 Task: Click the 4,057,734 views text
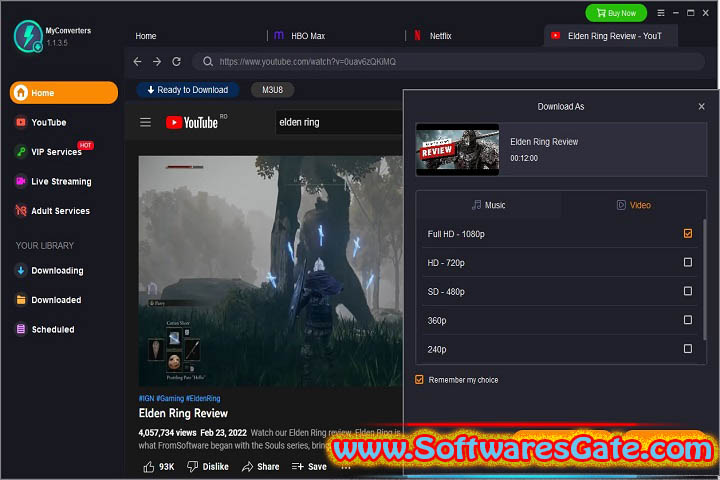pos(168,433)
